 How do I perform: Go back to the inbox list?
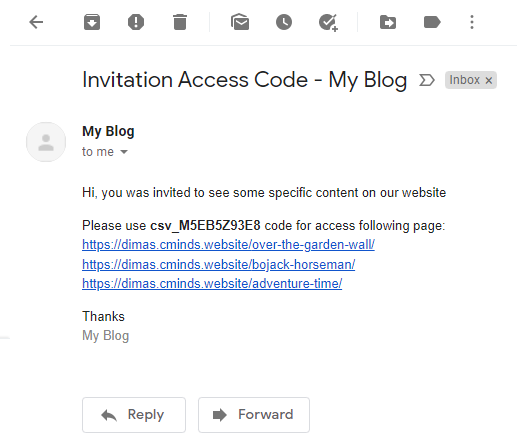pyautogui.click(x=36, y=23)
